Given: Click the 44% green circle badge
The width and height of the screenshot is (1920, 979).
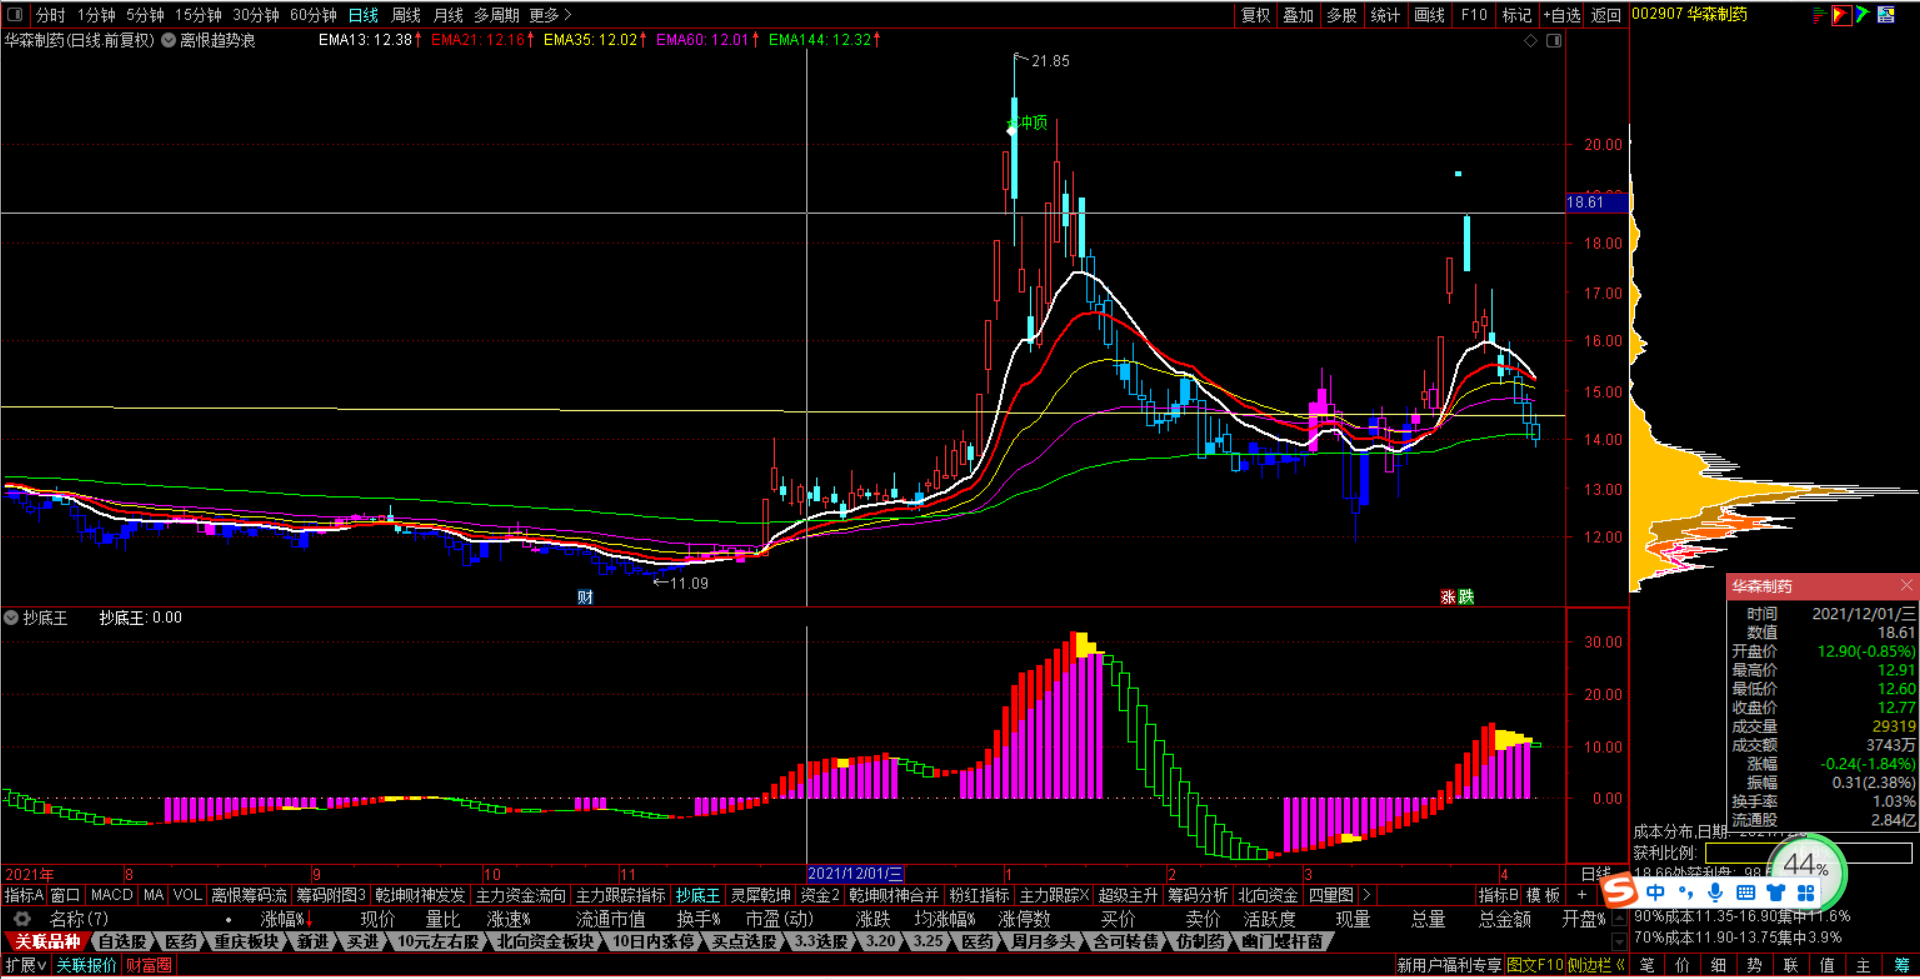Looking at the screenshot, I should pyautogui.click(x=1806, y=866).
